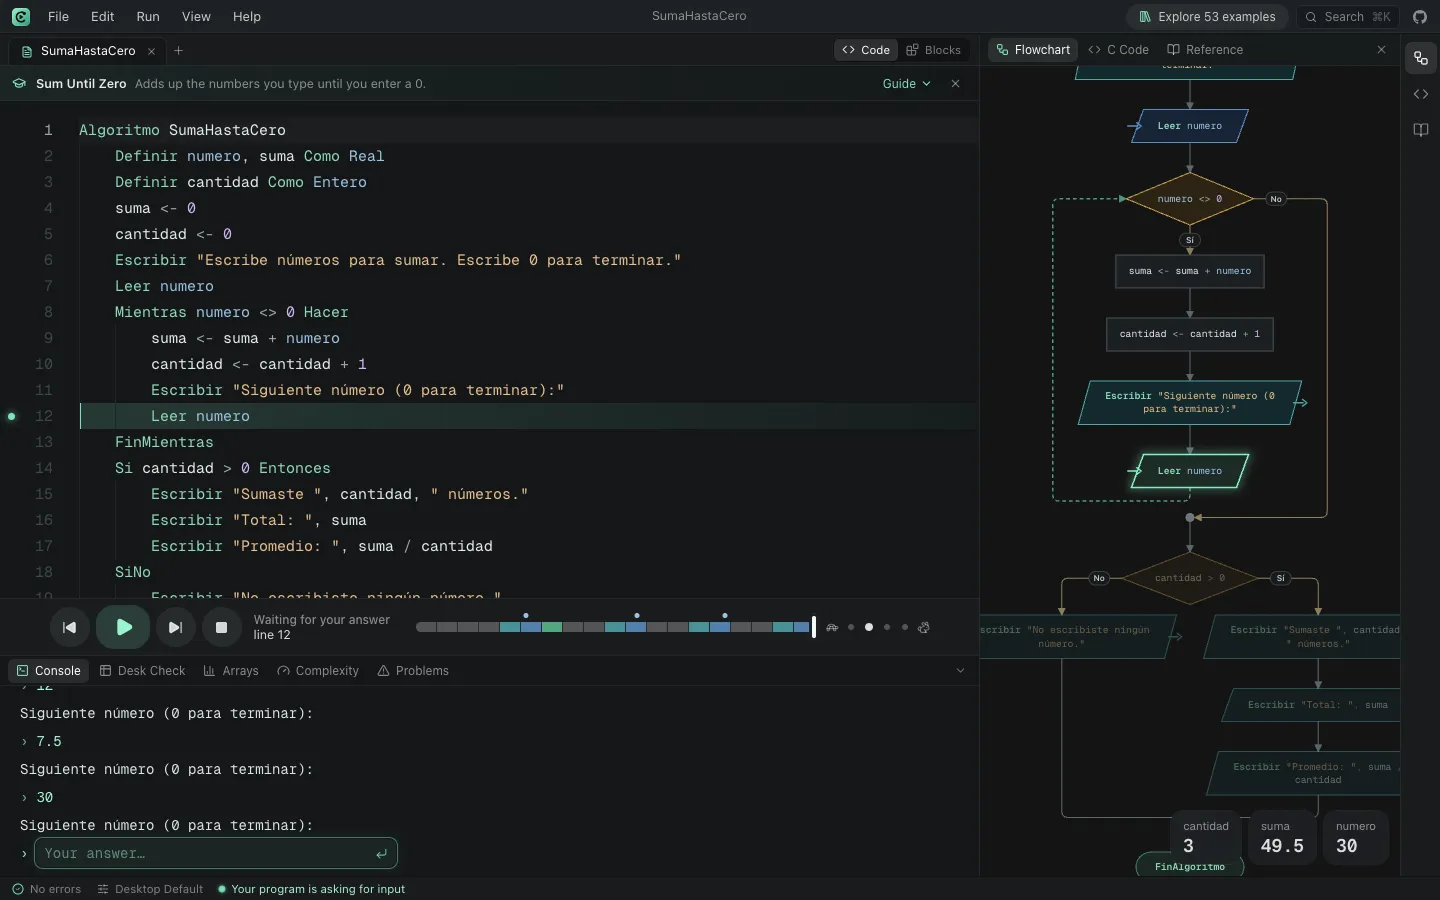Image resolution: width=1440 pixels, height=900 pixels.
Task: Click the Your answer input field
Action: [216, 853]
